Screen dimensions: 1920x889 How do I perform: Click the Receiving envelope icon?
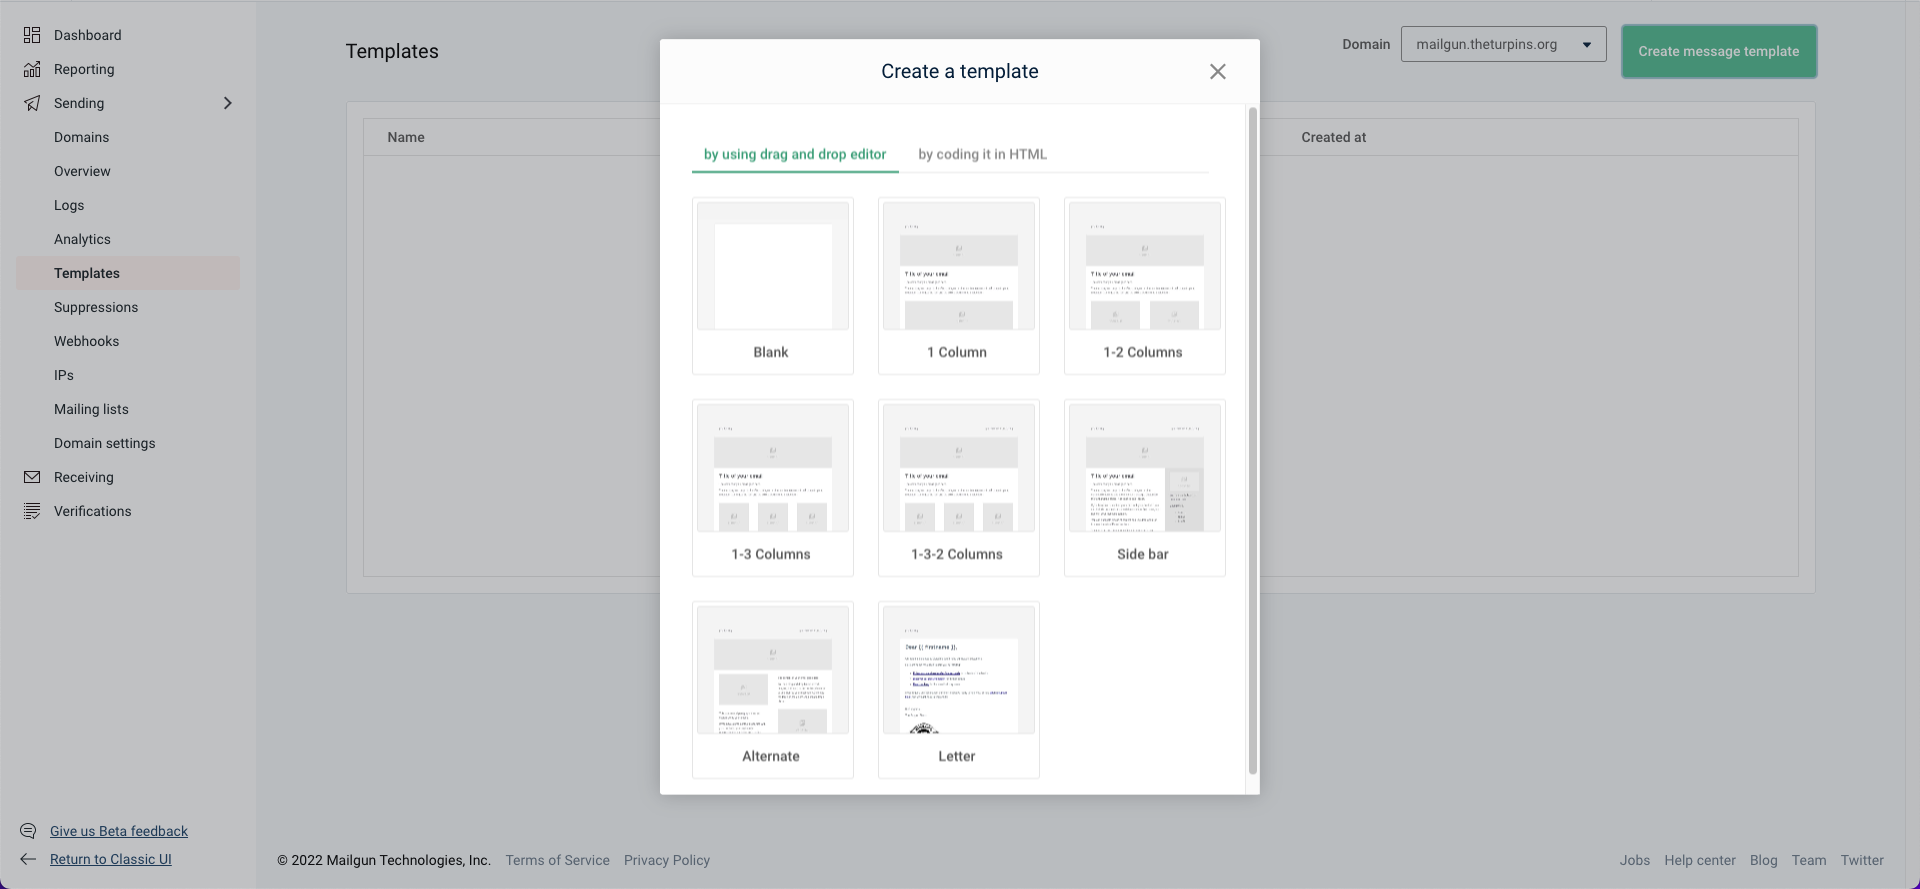pos(32,477)
